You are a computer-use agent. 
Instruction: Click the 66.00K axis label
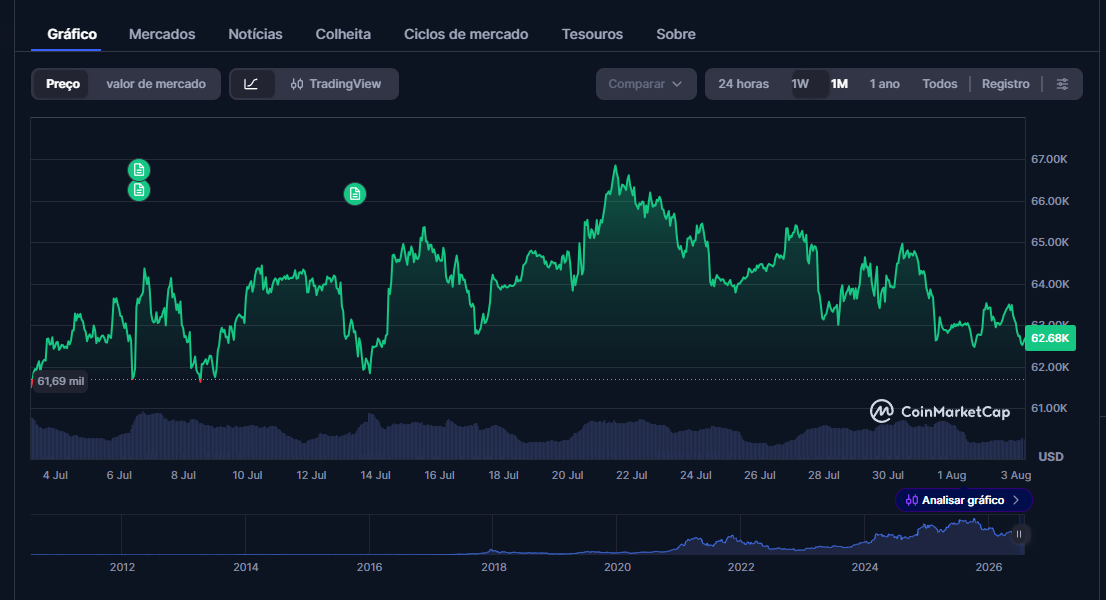coord(1050,201)
